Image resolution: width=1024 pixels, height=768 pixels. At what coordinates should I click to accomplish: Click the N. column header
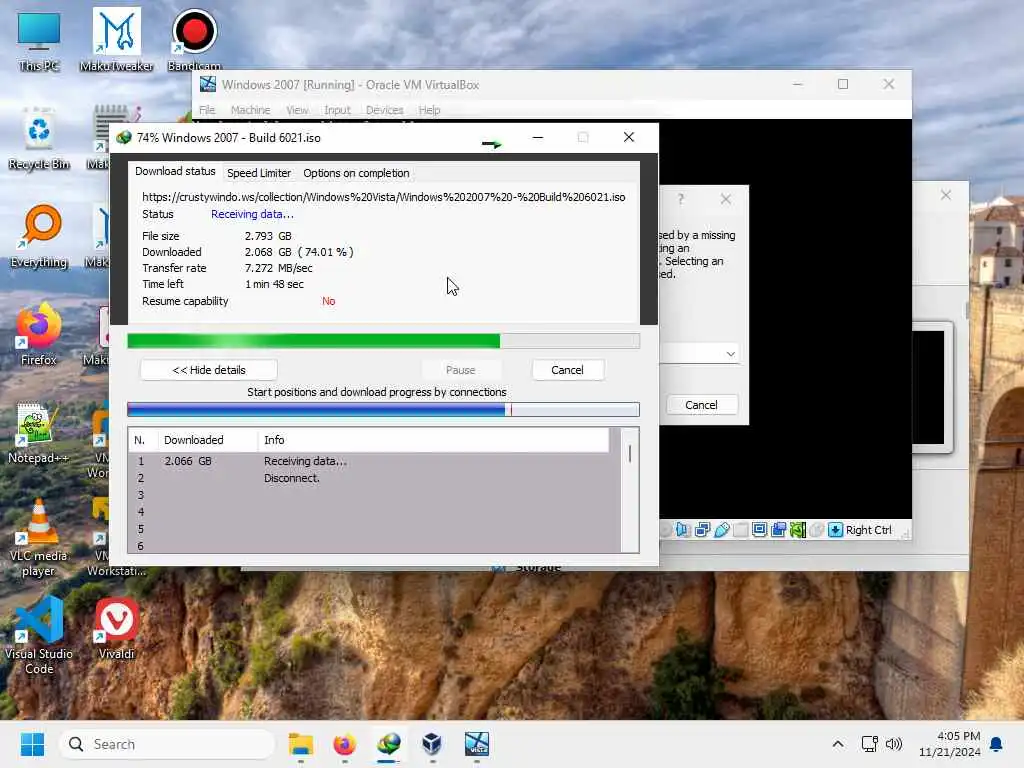(x=142, y=440)
